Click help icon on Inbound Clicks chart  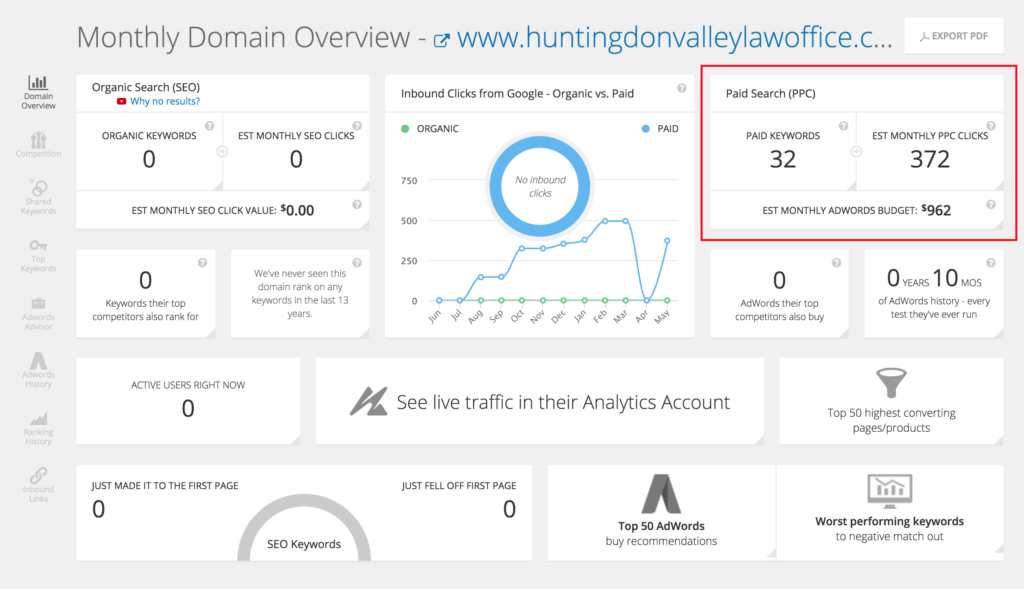coord(681,89)
